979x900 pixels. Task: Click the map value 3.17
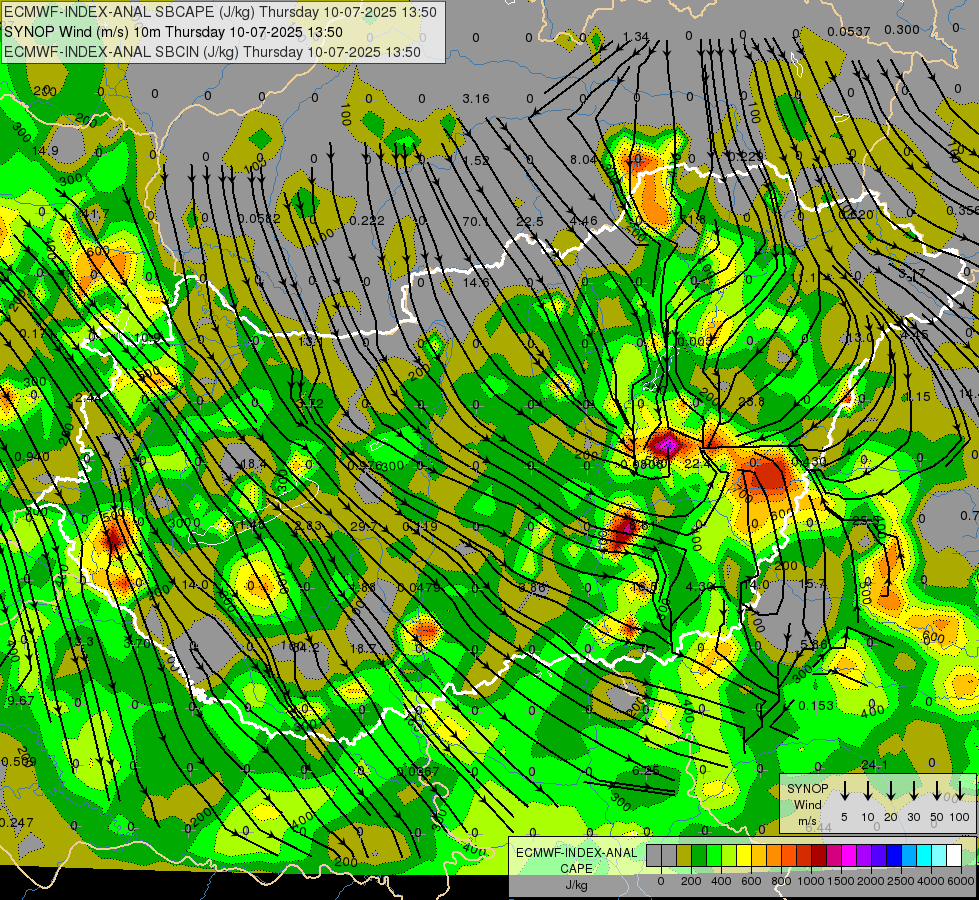(x=912, y=274)
